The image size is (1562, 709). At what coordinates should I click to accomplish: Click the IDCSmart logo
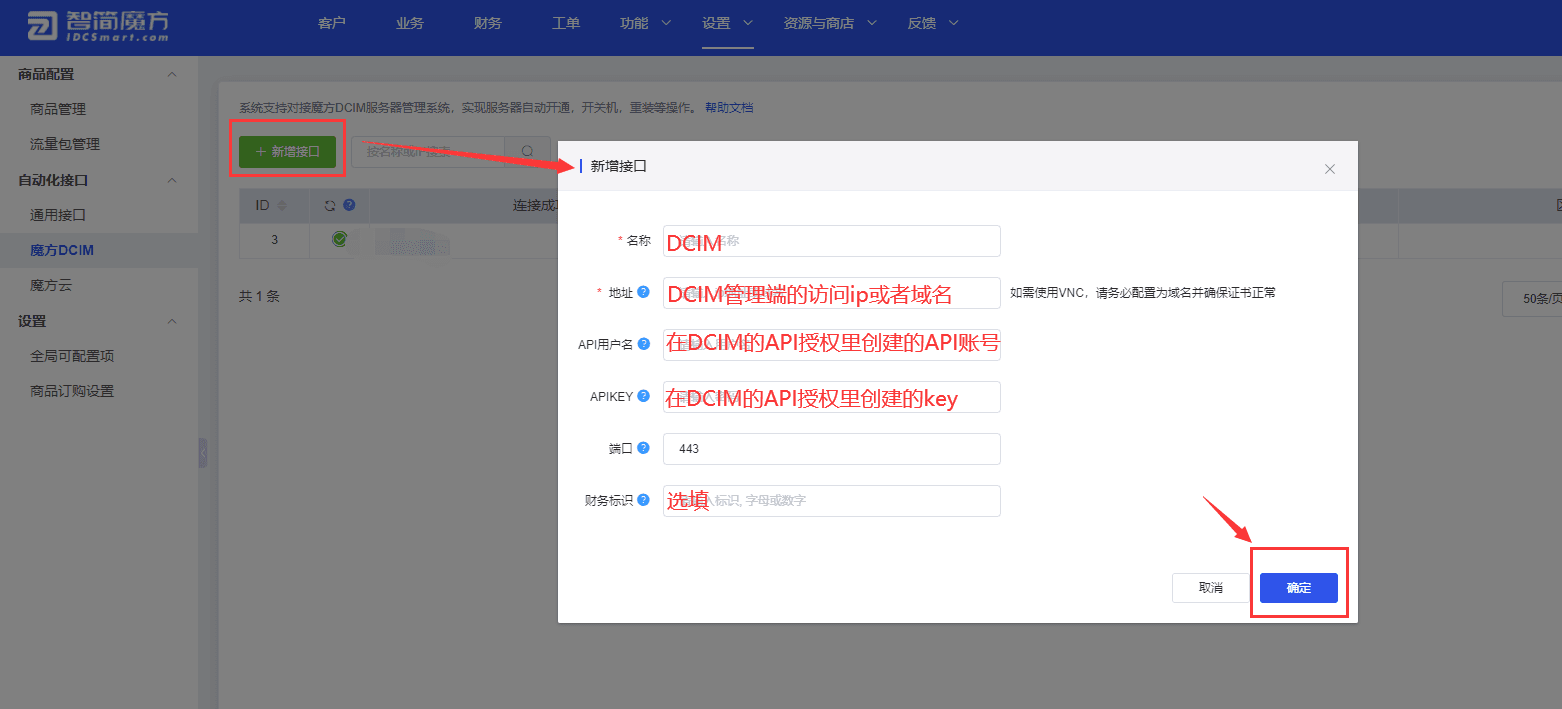pos(98,27)
